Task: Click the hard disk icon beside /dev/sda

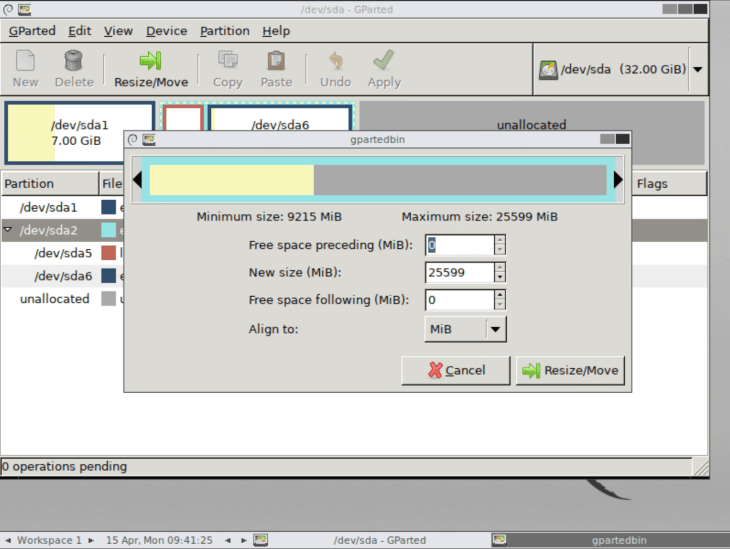Action: point(548,70)
